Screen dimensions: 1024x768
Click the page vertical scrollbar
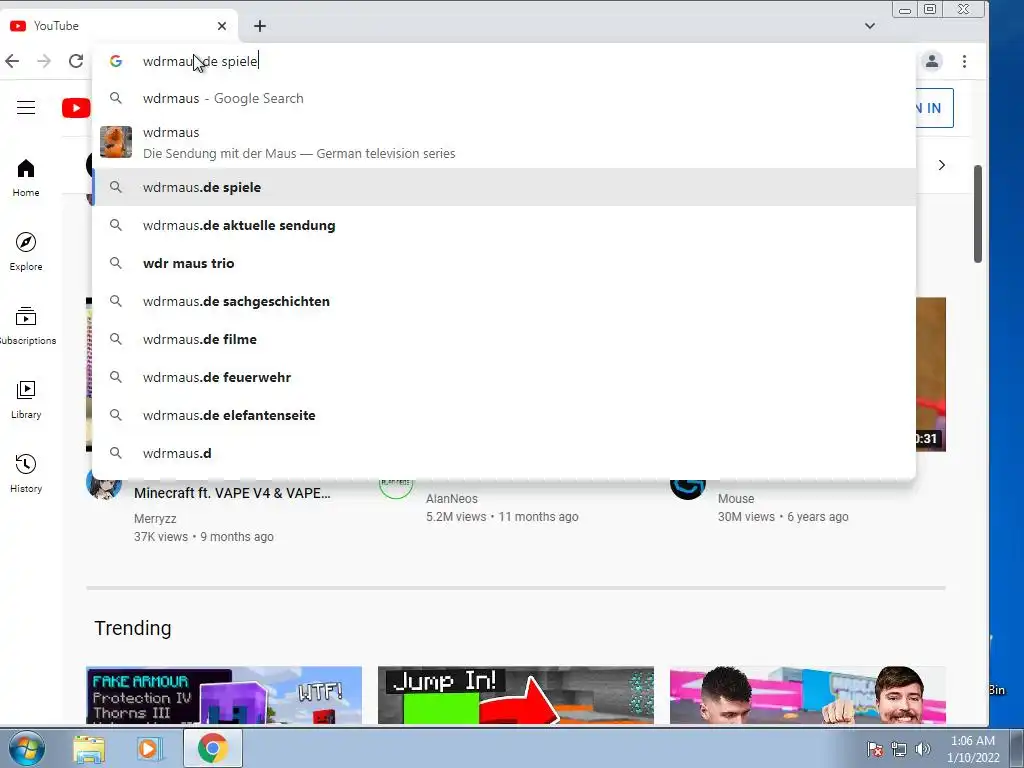[978, 214]
